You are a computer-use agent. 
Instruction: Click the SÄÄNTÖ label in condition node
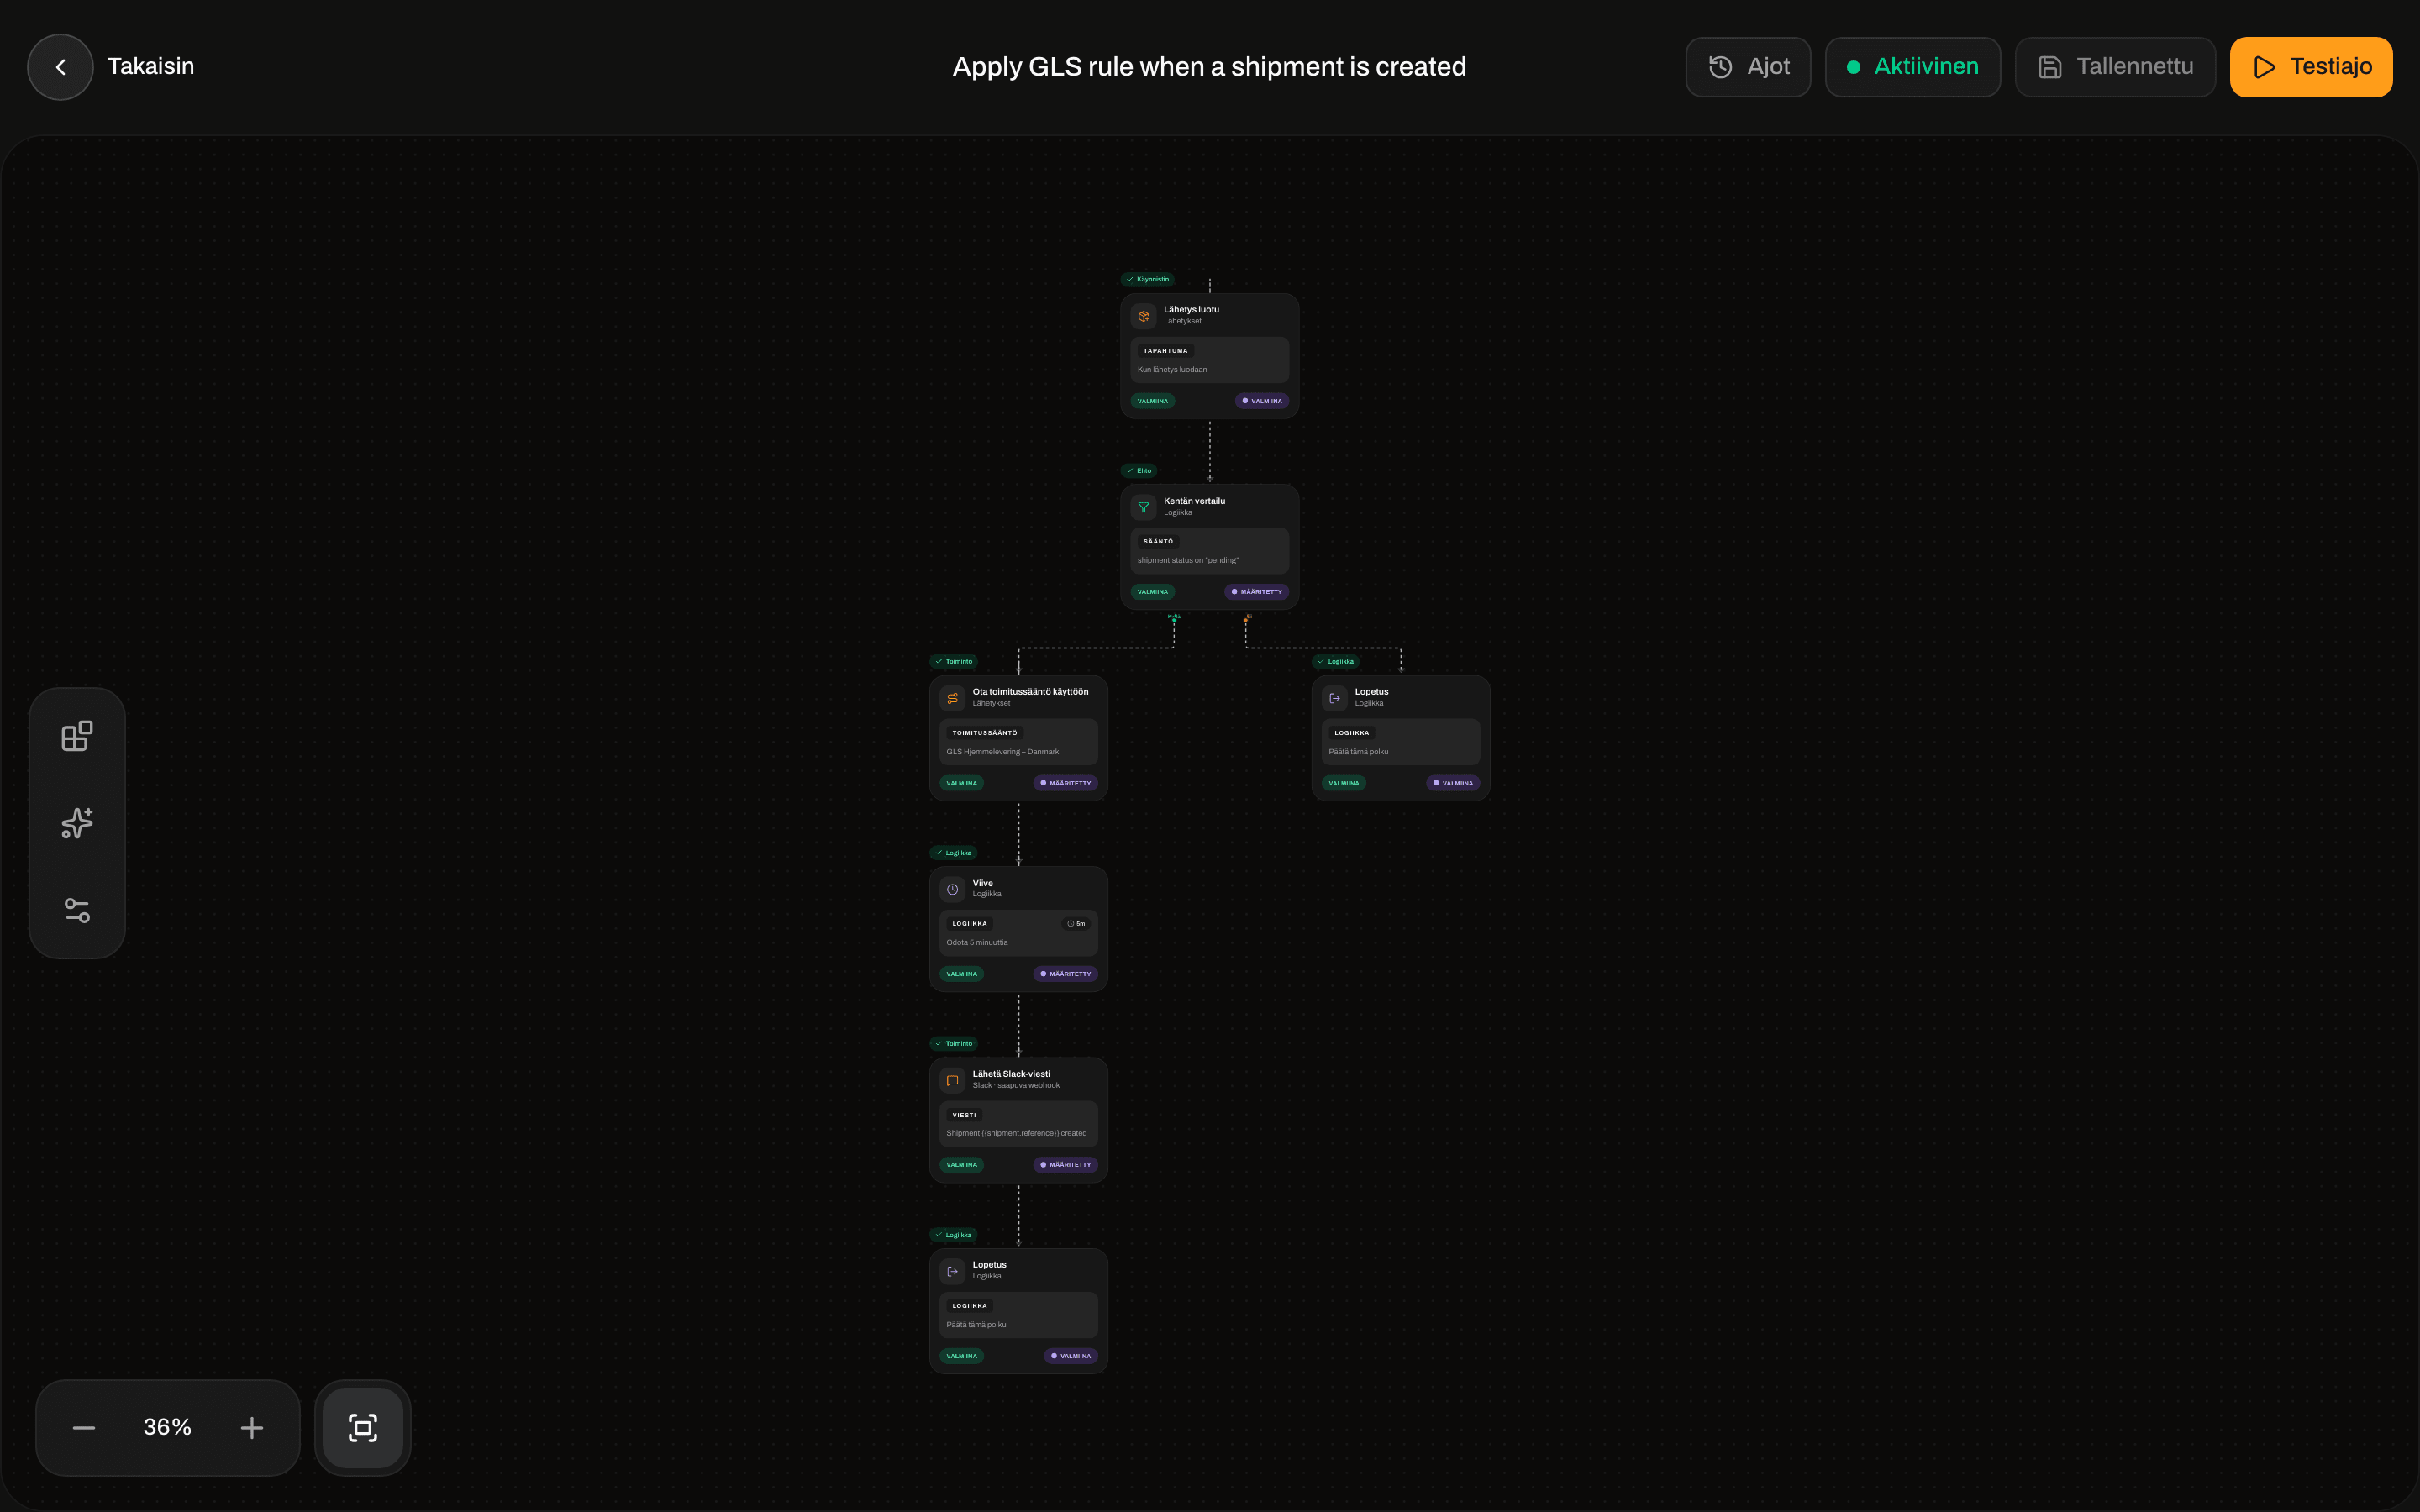1158,541
